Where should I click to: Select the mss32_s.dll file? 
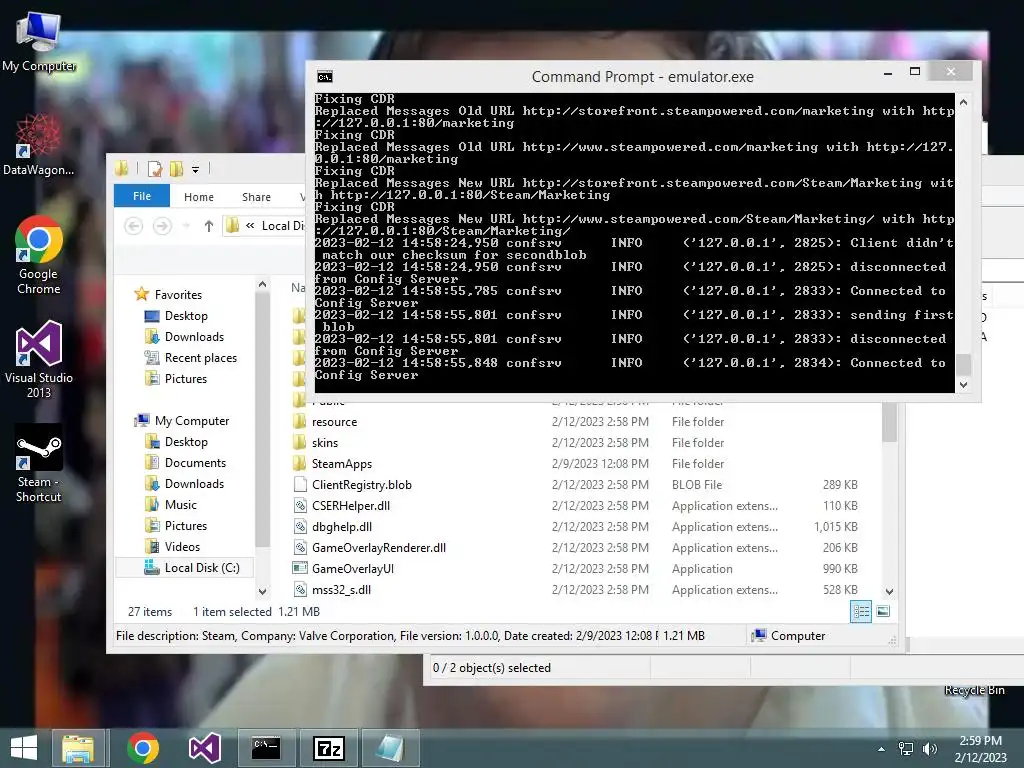coord(341,589)
